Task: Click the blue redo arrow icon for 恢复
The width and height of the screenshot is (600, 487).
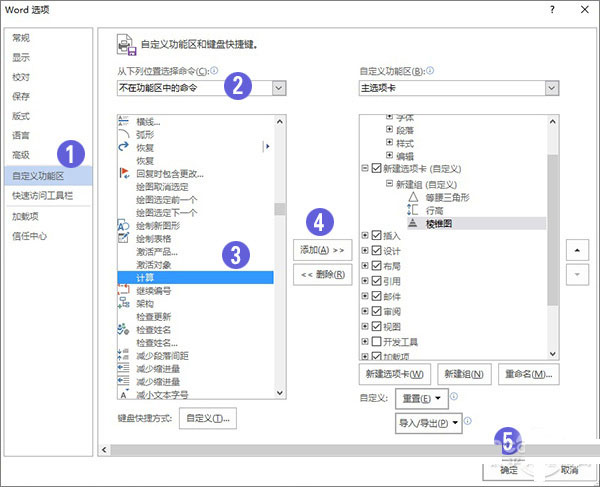Action: click(124, 147)
